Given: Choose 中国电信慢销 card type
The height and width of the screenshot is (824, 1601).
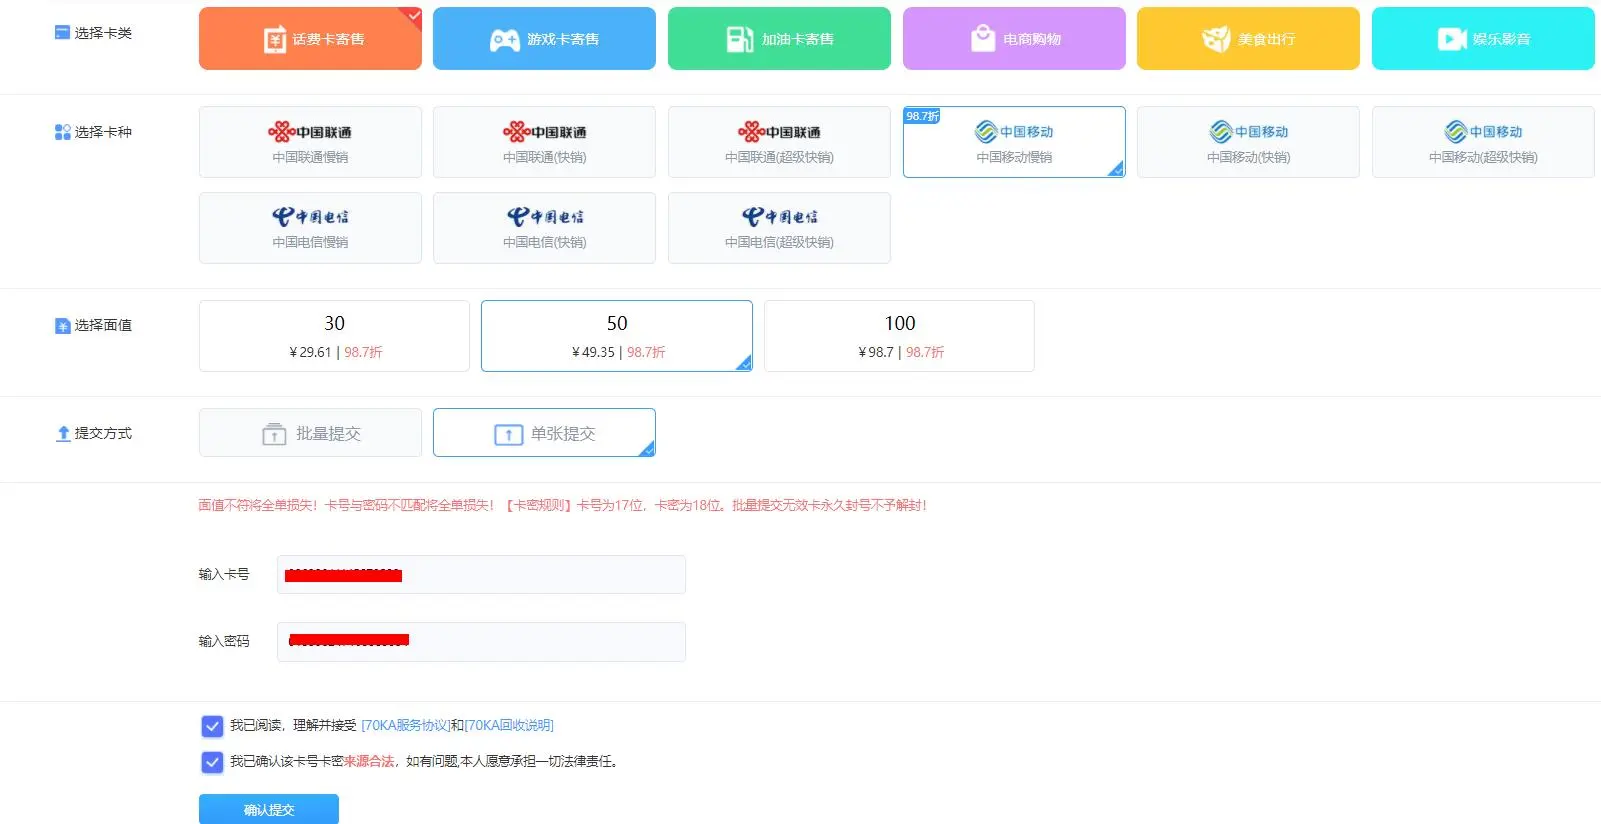Looking at the screenshot, I should tap(310, 228).
